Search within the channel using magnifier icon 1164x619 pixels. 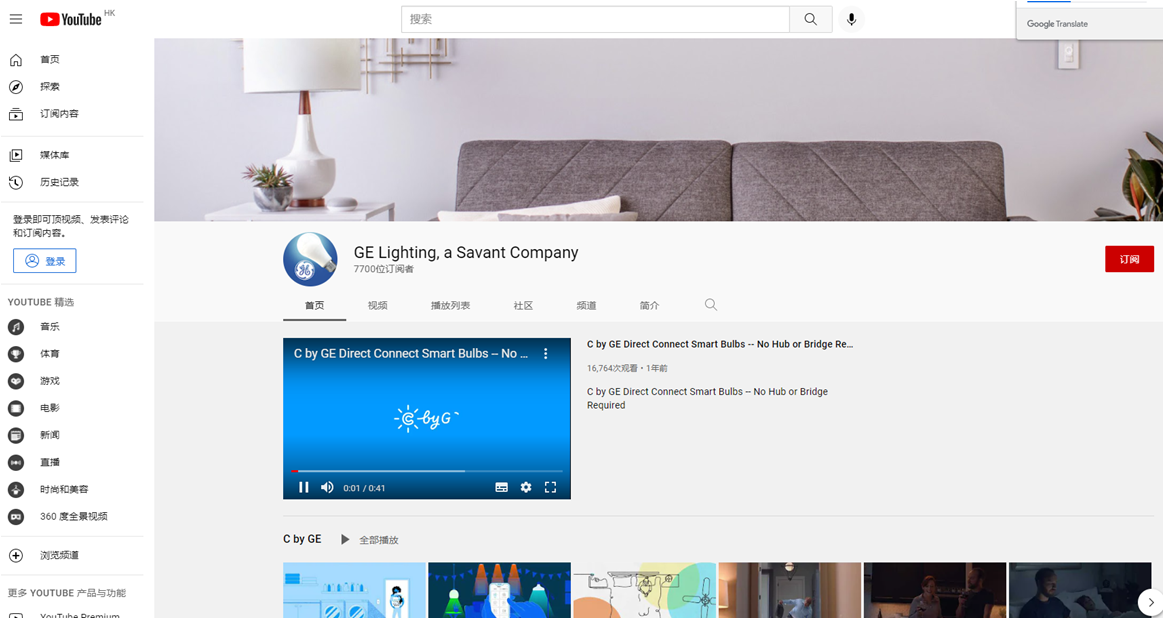tap(710, 305)
